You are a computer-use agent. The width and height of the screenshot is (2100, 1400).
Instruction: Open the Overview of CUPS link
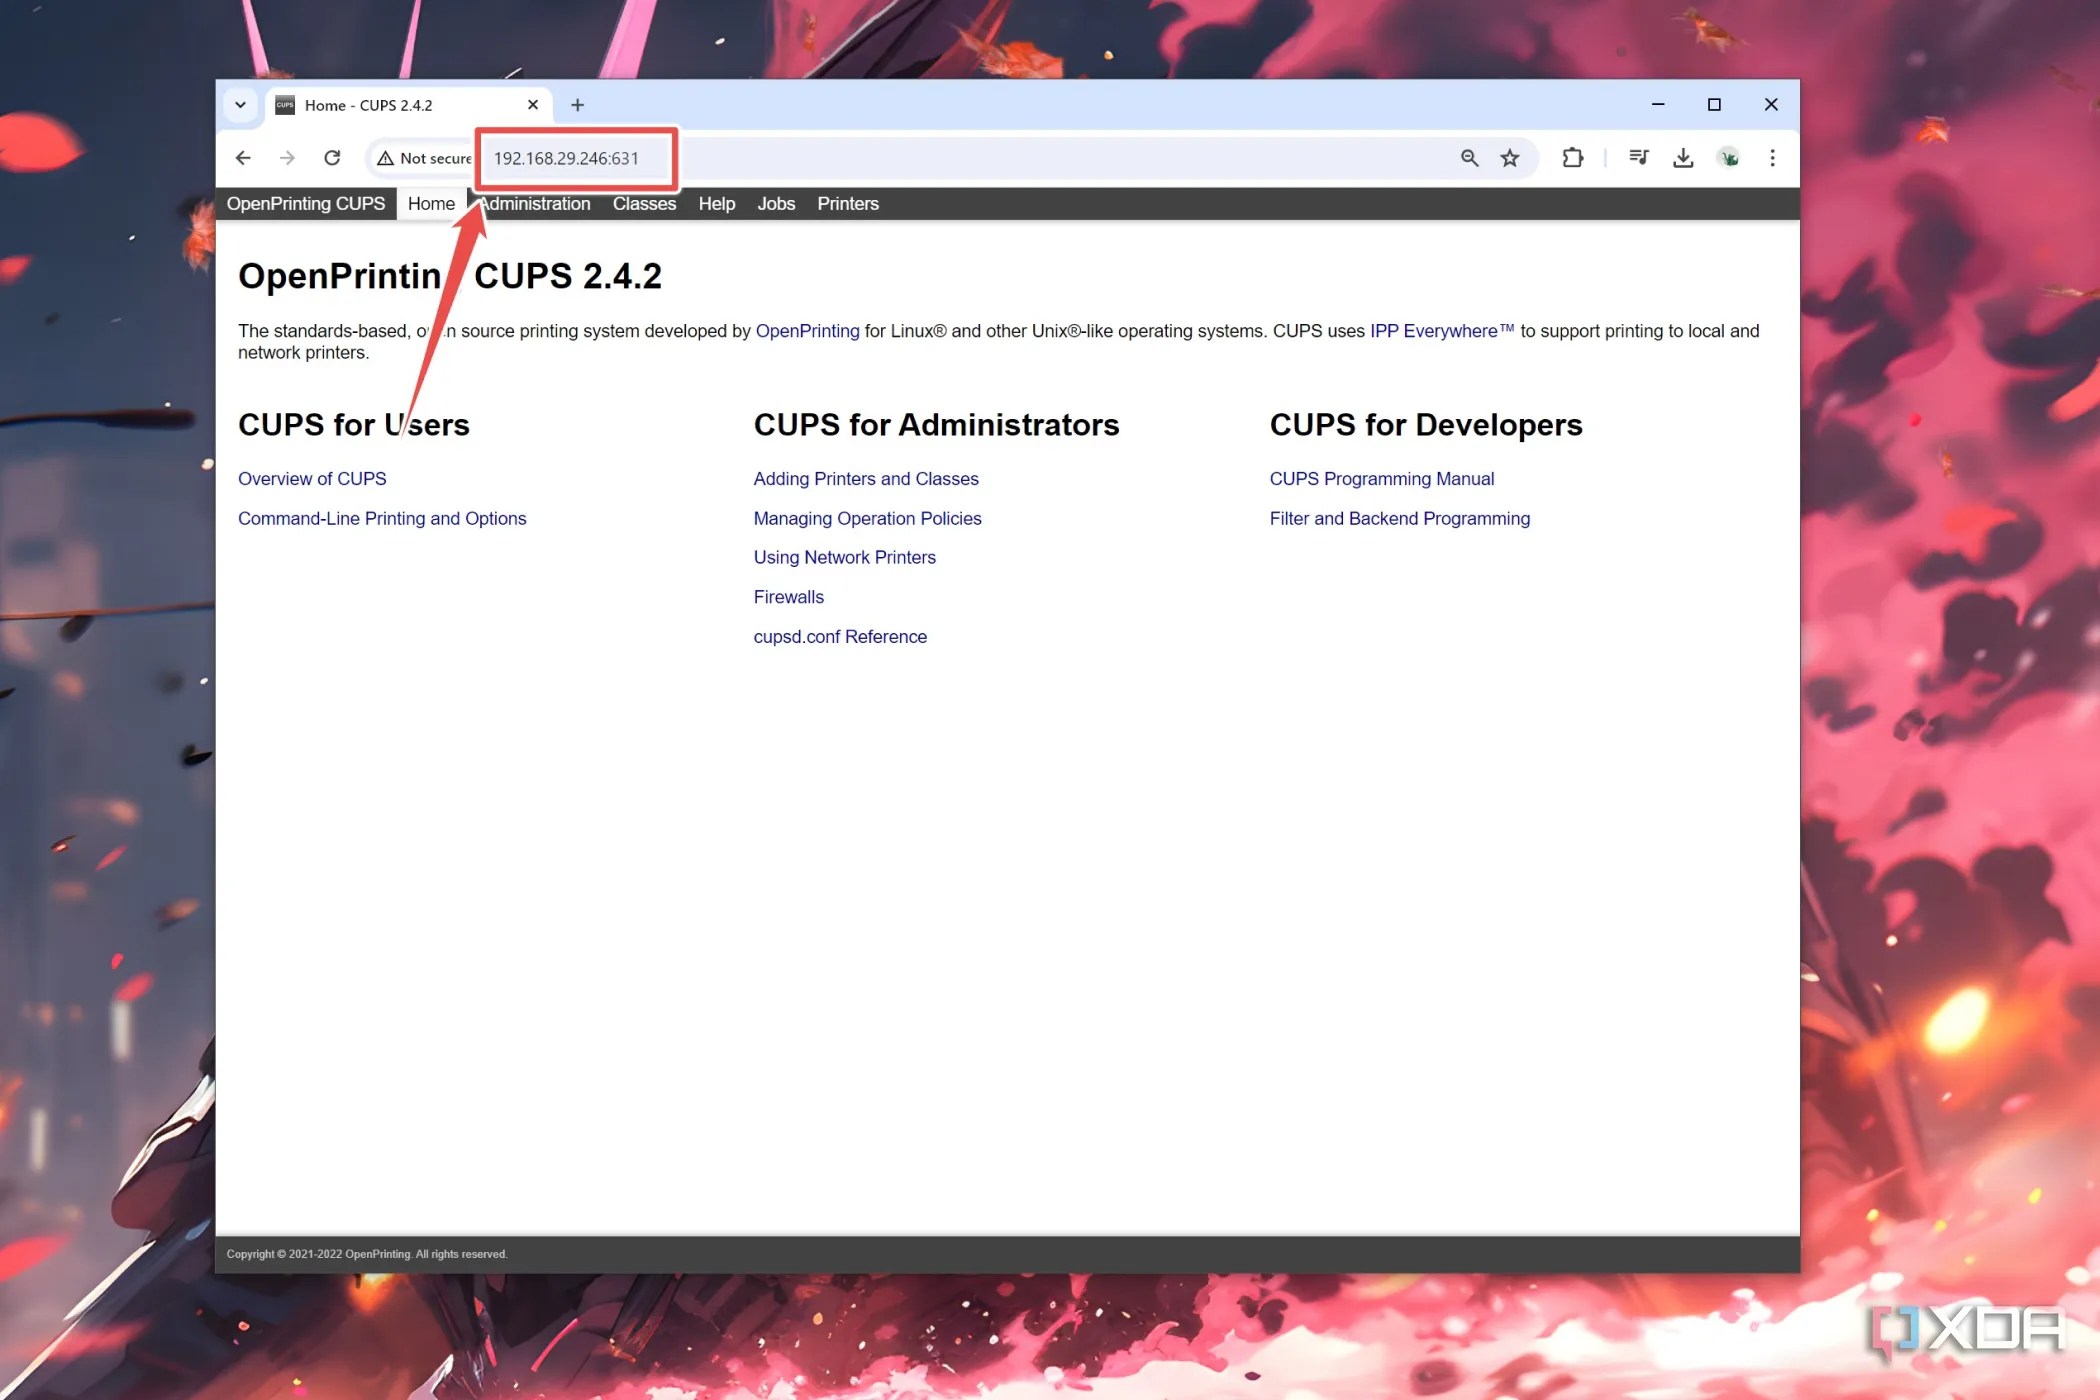[311, 478]
